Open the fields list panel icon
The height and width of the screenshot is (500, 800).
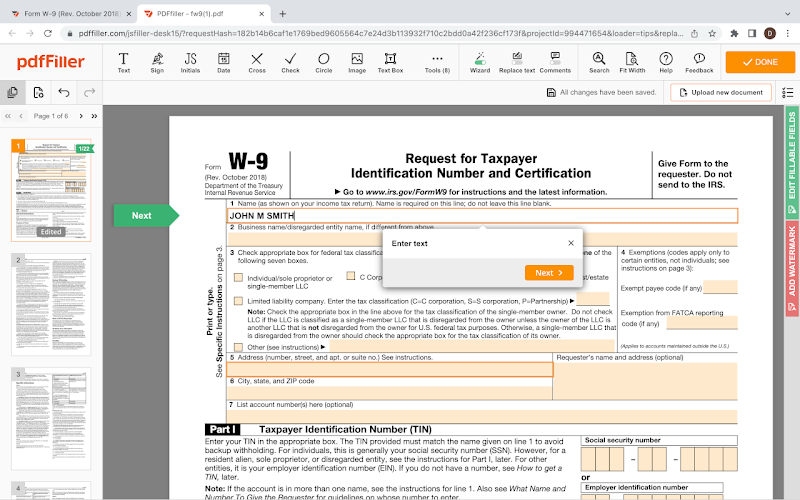(x=788, y=92)
